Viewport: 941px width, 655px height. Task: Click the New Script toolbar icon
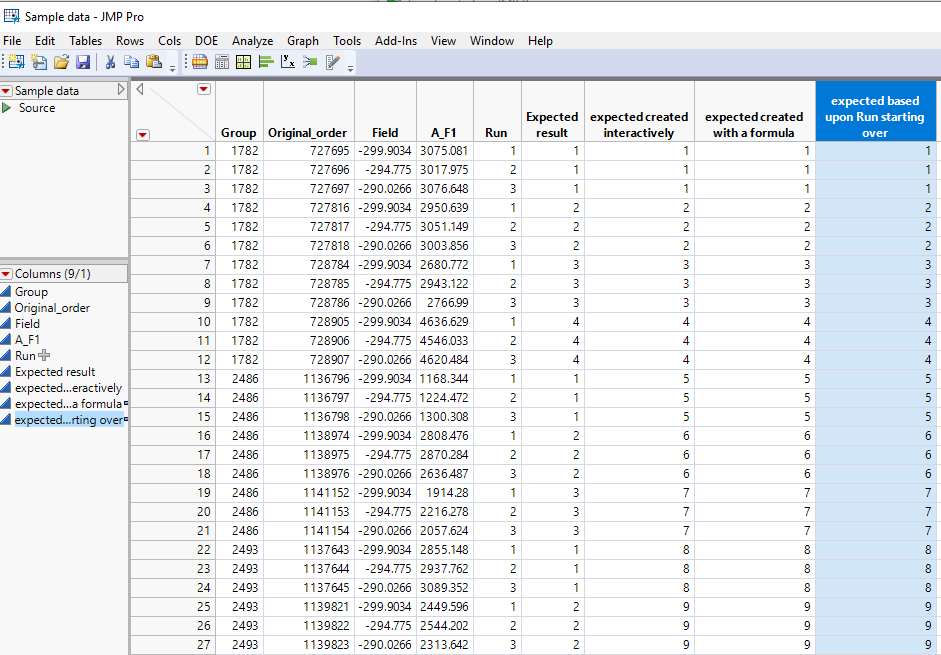(39, 62)
